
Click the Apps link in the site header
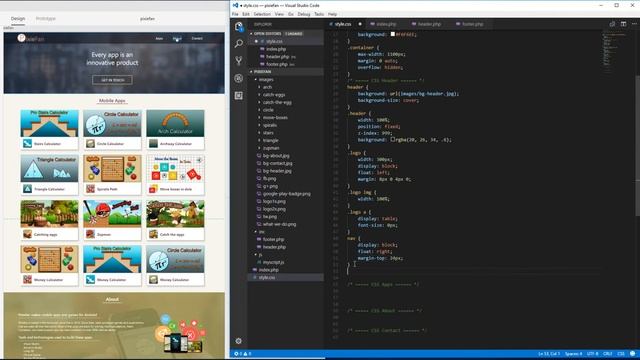point(159,38)
